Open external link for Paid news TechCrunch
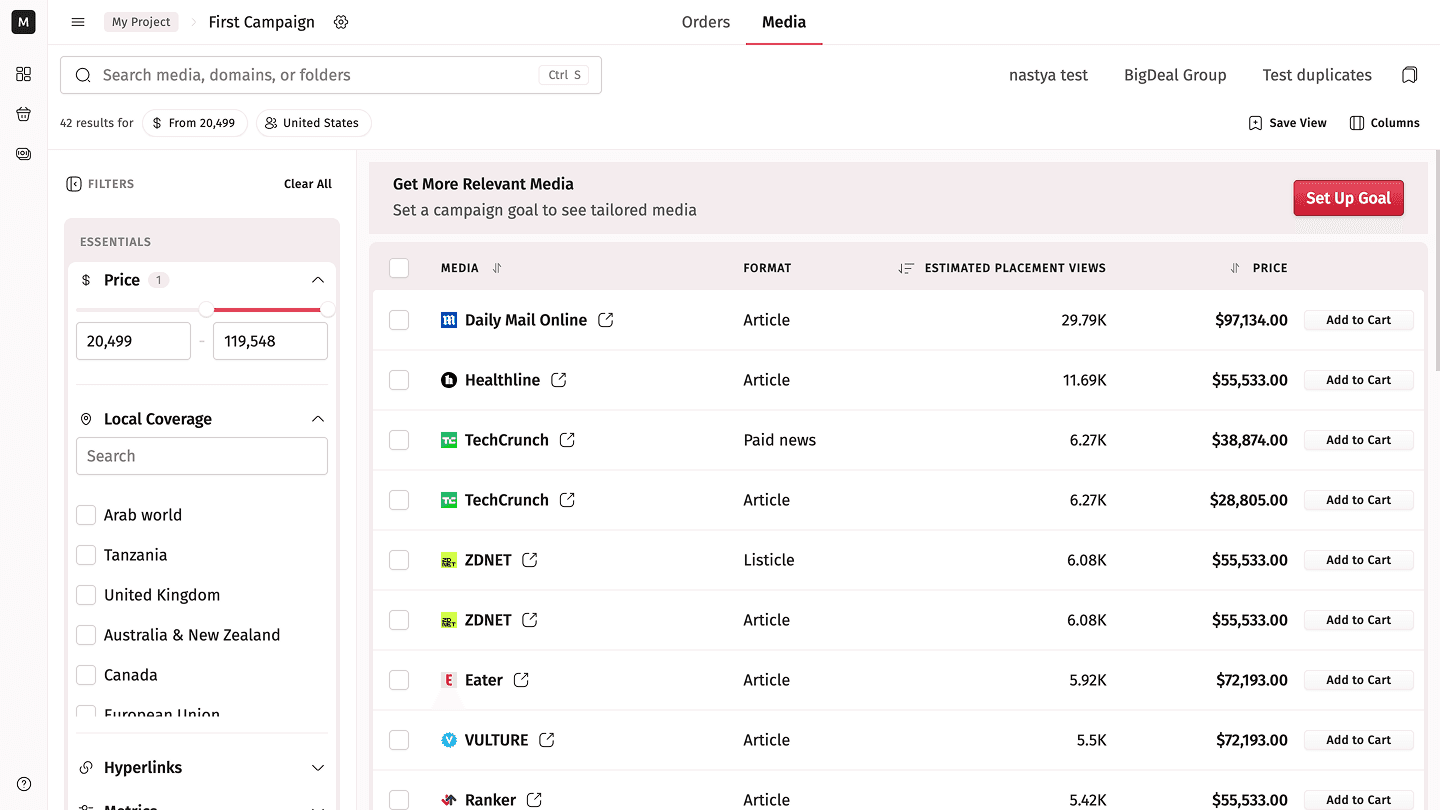This screenshot has width=1440, height=810. pyautogui.click(x=567, y=440)
